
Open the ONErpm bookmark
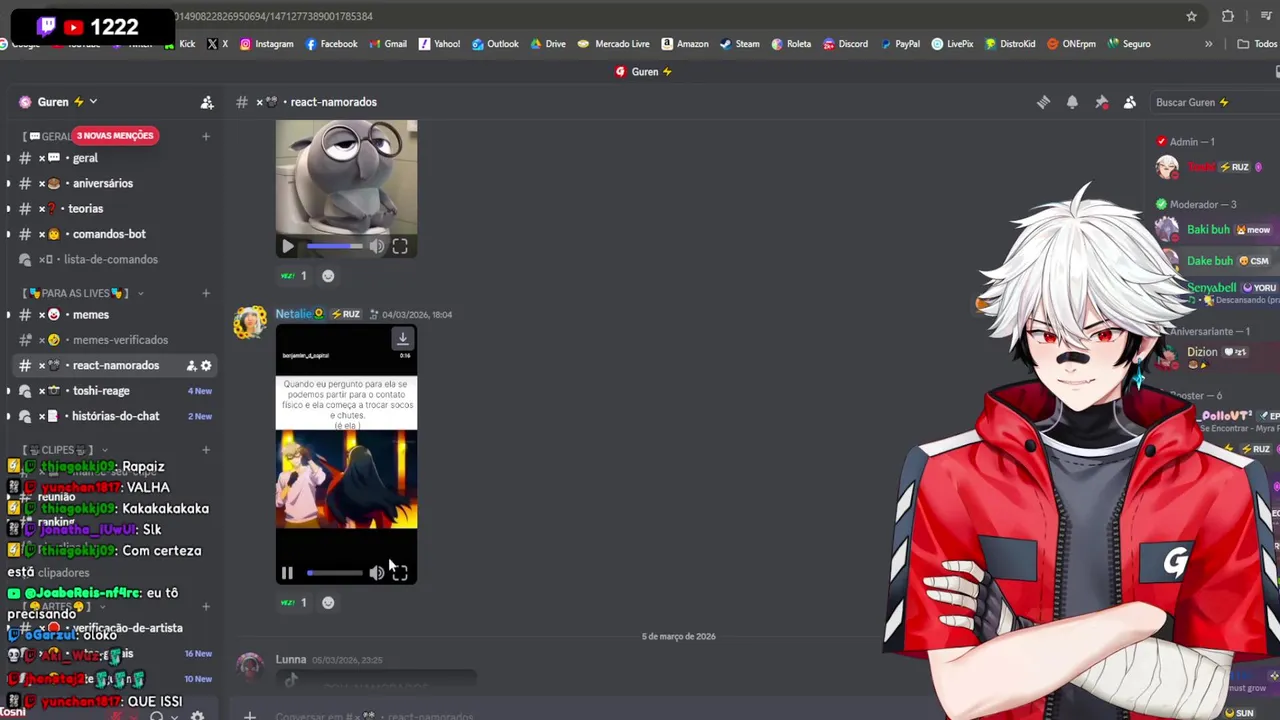[1071, 44]
